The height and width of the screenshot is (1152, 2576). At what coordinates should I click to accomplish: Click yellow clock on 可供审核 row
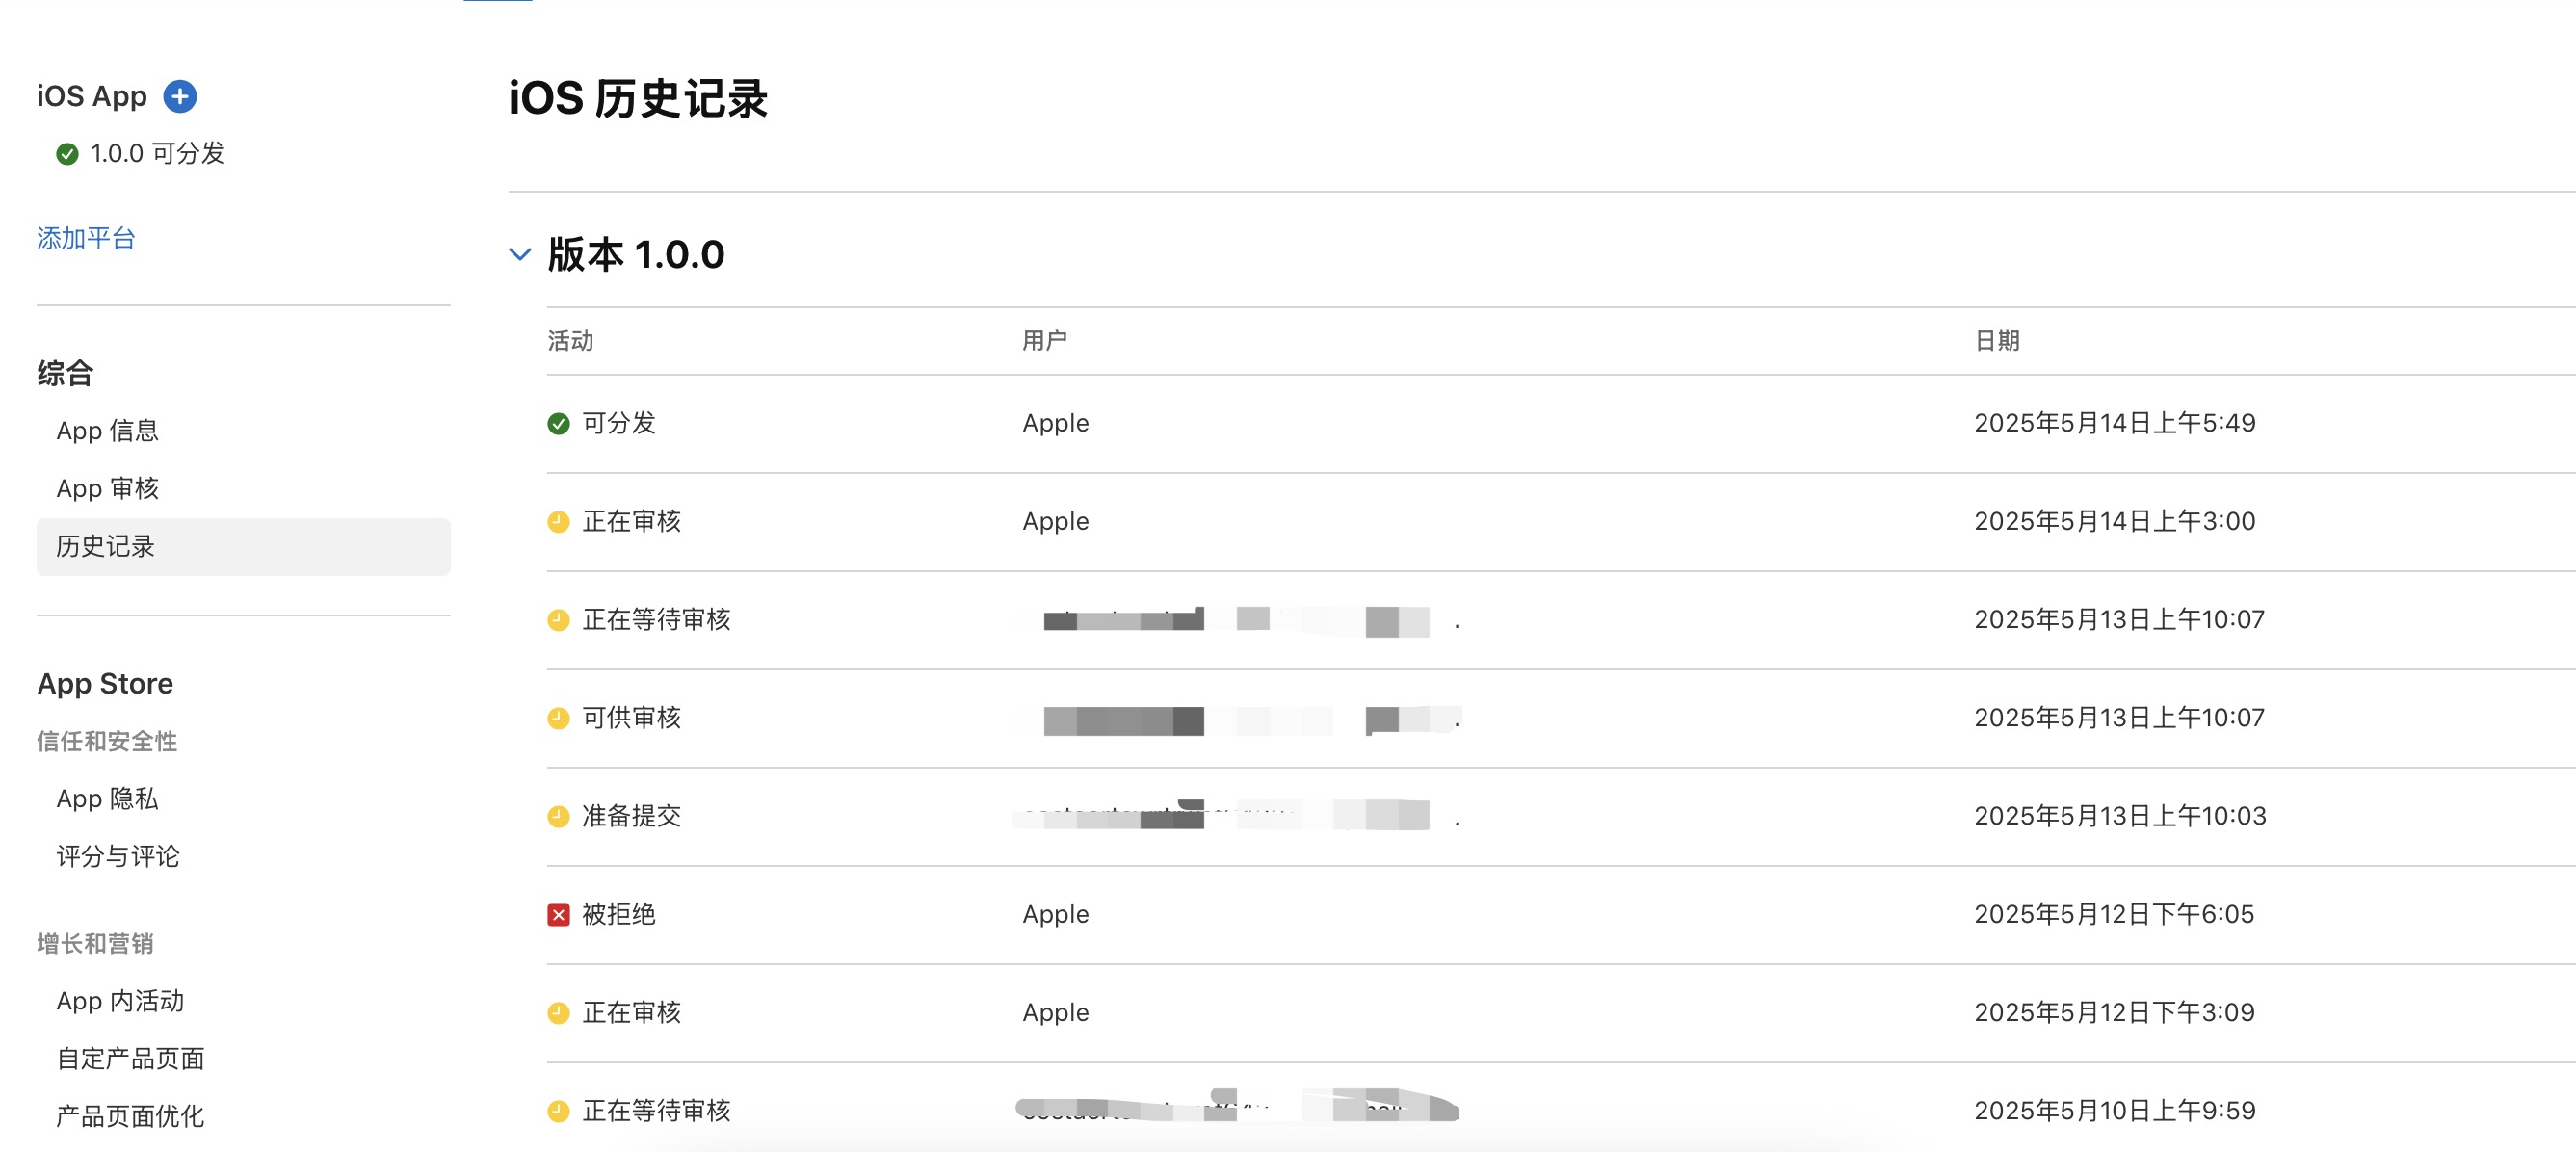click(558, 718)
